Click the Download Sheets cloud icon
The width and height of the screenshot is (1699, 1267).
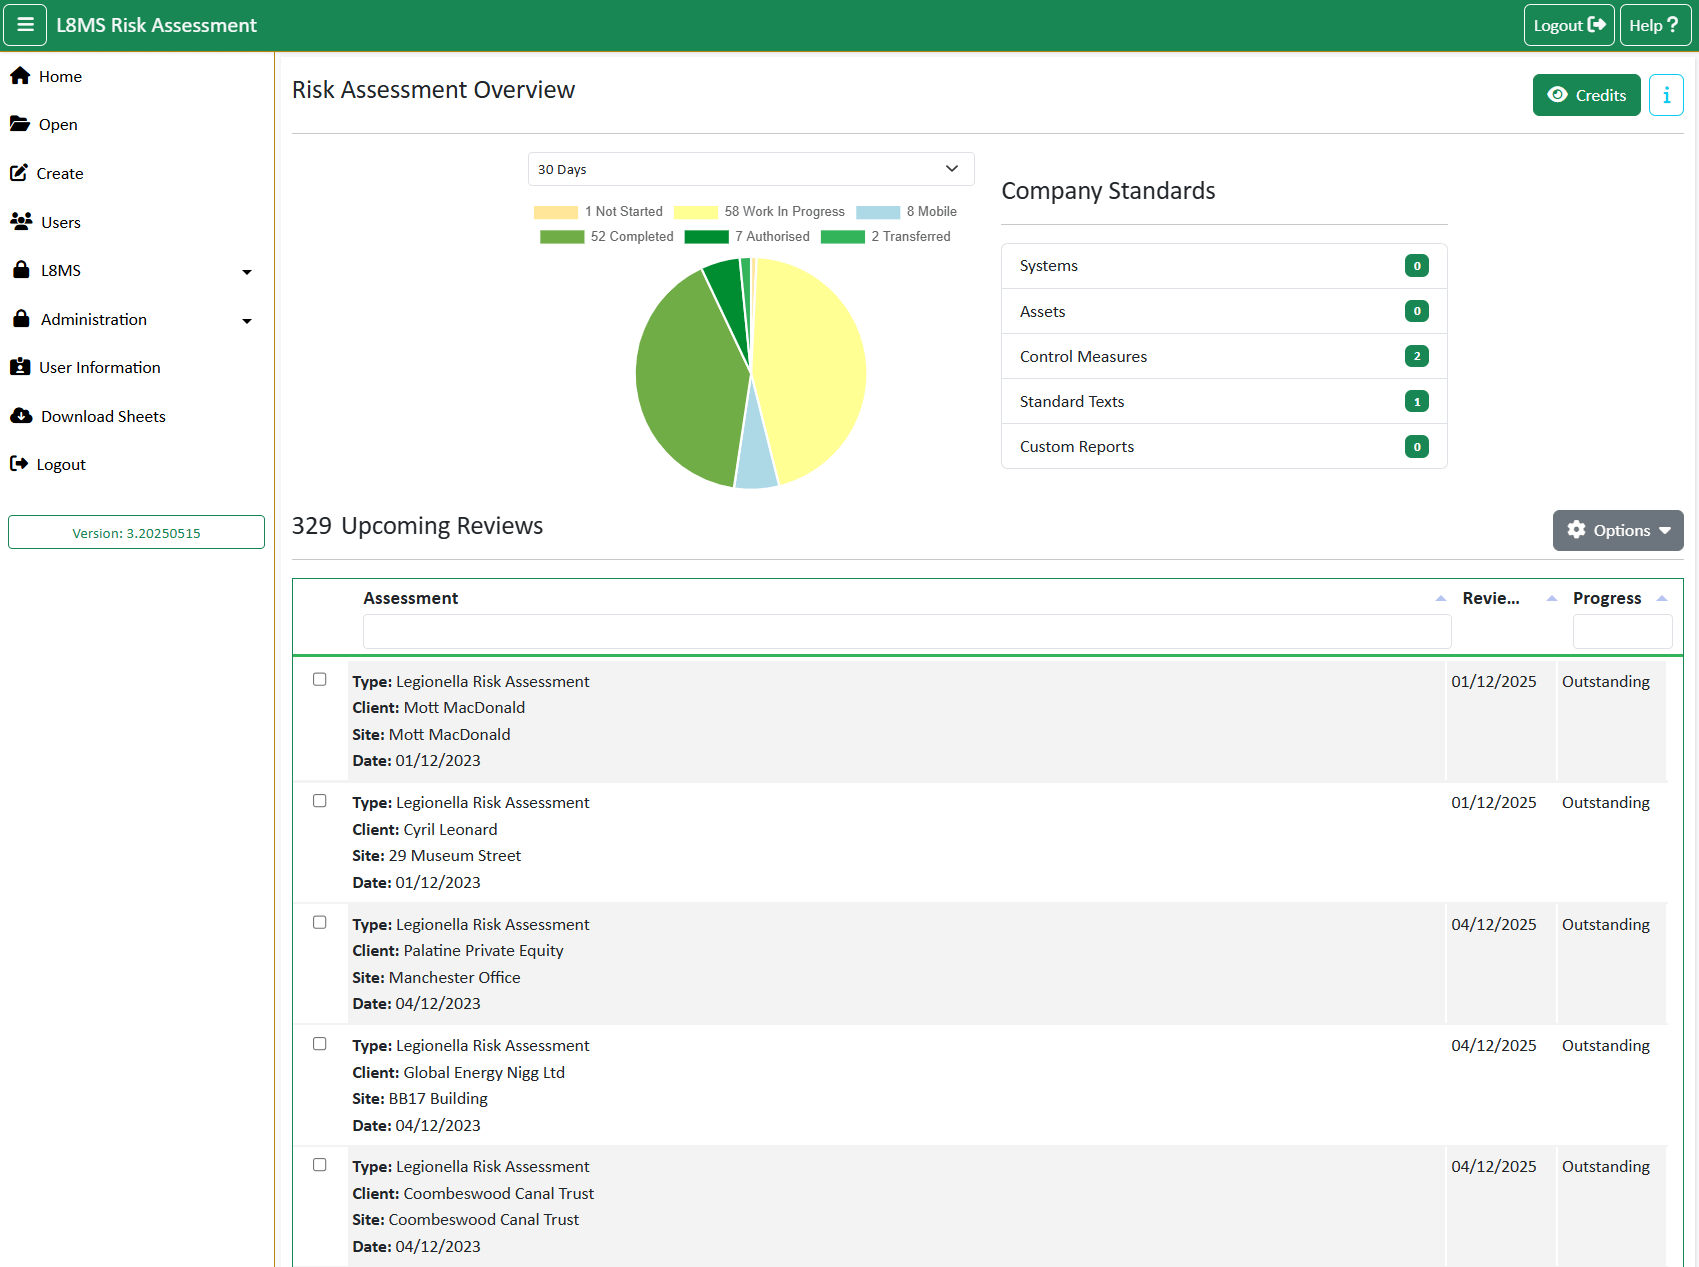21,416
